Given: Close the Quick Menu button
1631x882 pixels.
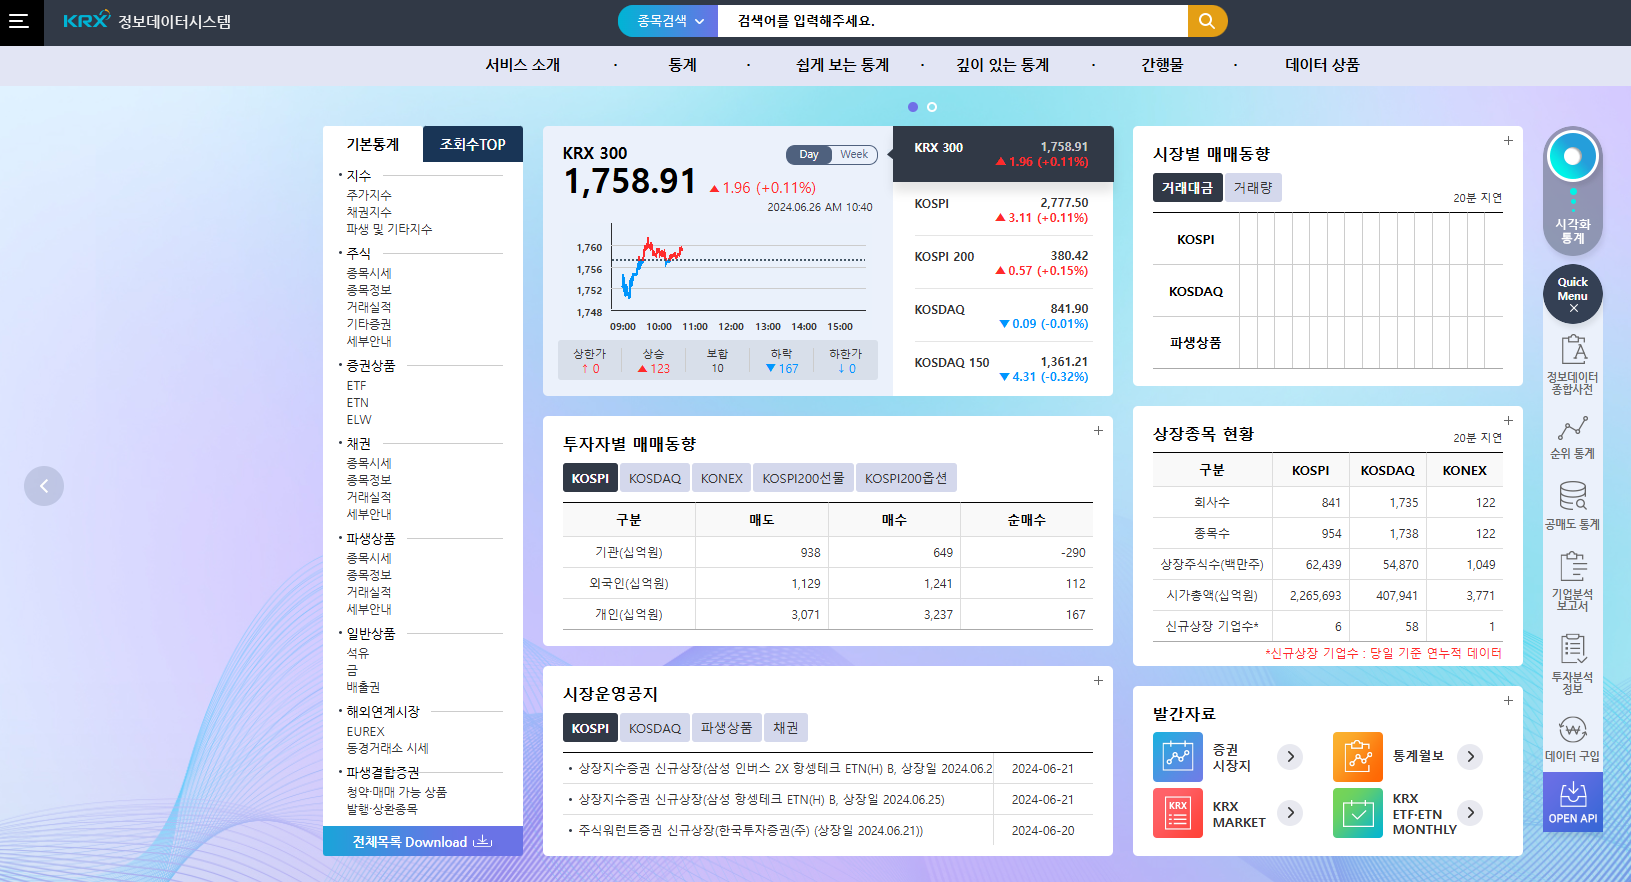Looking at the screenshot, I should (1572, 294).
